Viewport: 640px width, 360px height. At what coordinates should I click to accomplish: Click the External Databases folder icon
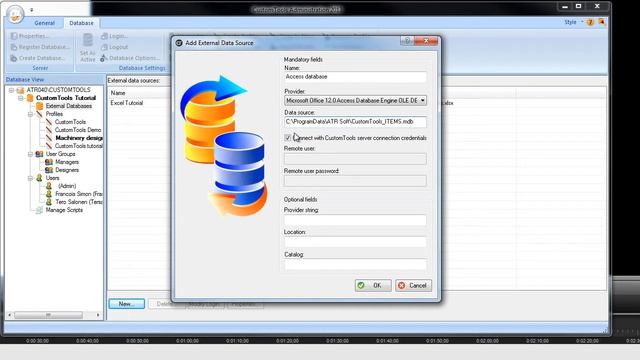point(40,106)
